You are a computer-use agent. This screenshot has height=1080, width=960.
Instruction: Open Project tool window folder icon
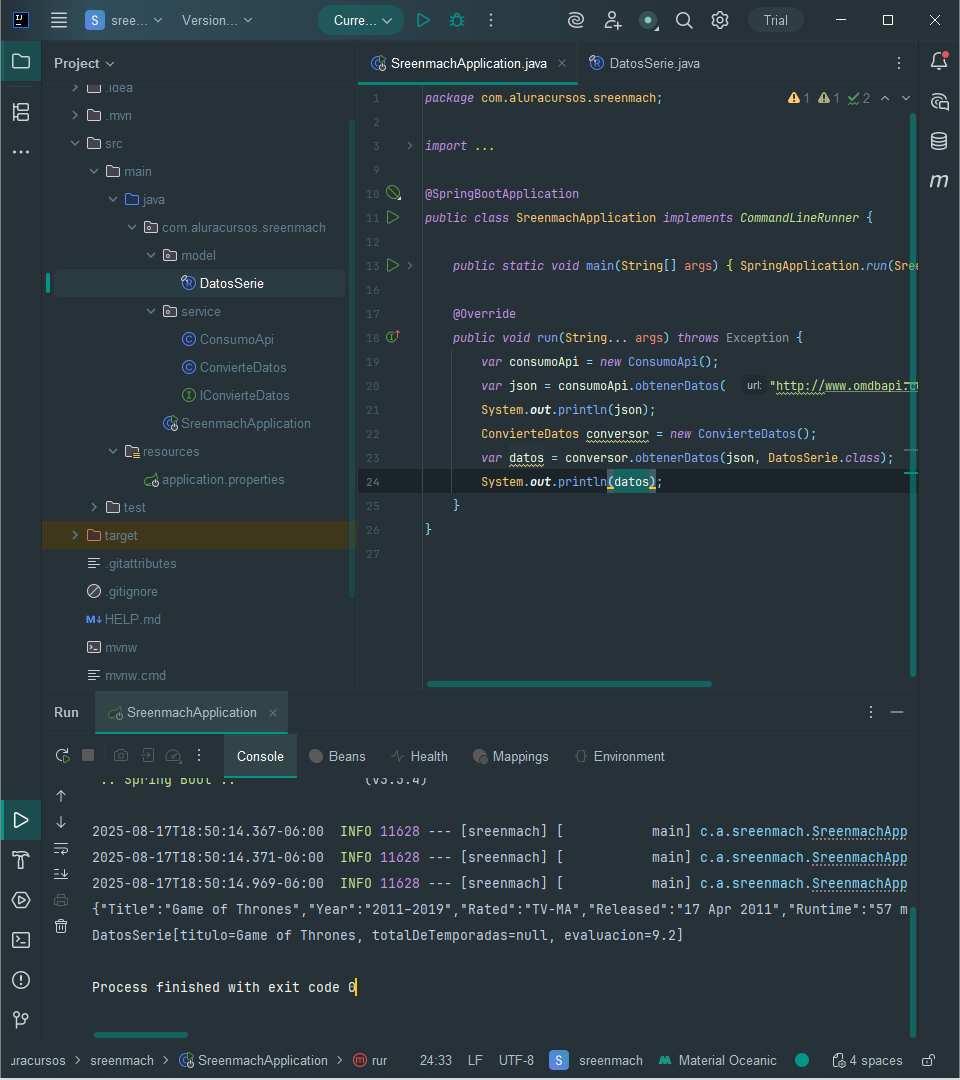[x=21, y=61]
